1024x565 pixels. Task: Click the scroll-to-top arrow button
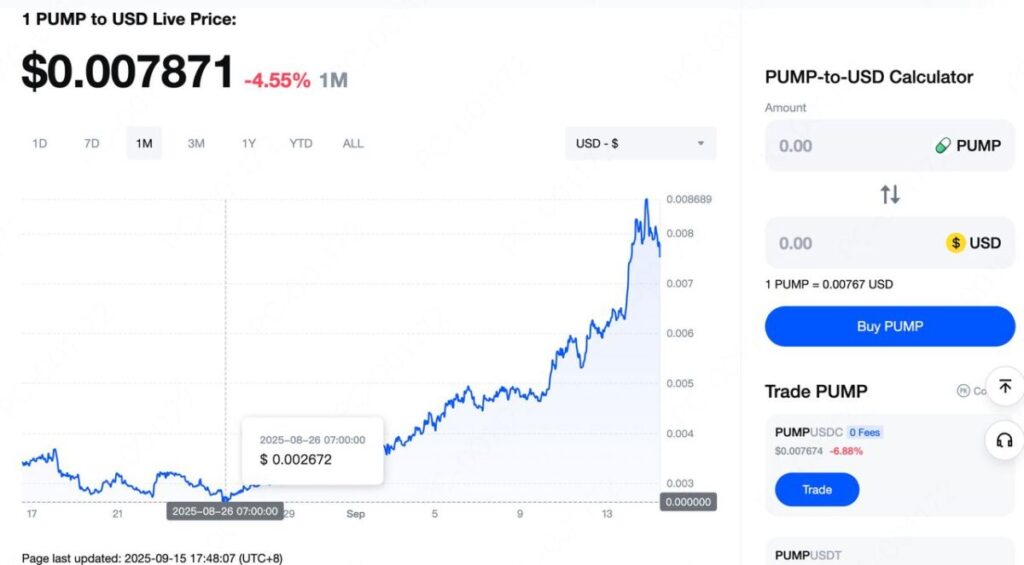pyautogui.click(x=1004, y=387)
